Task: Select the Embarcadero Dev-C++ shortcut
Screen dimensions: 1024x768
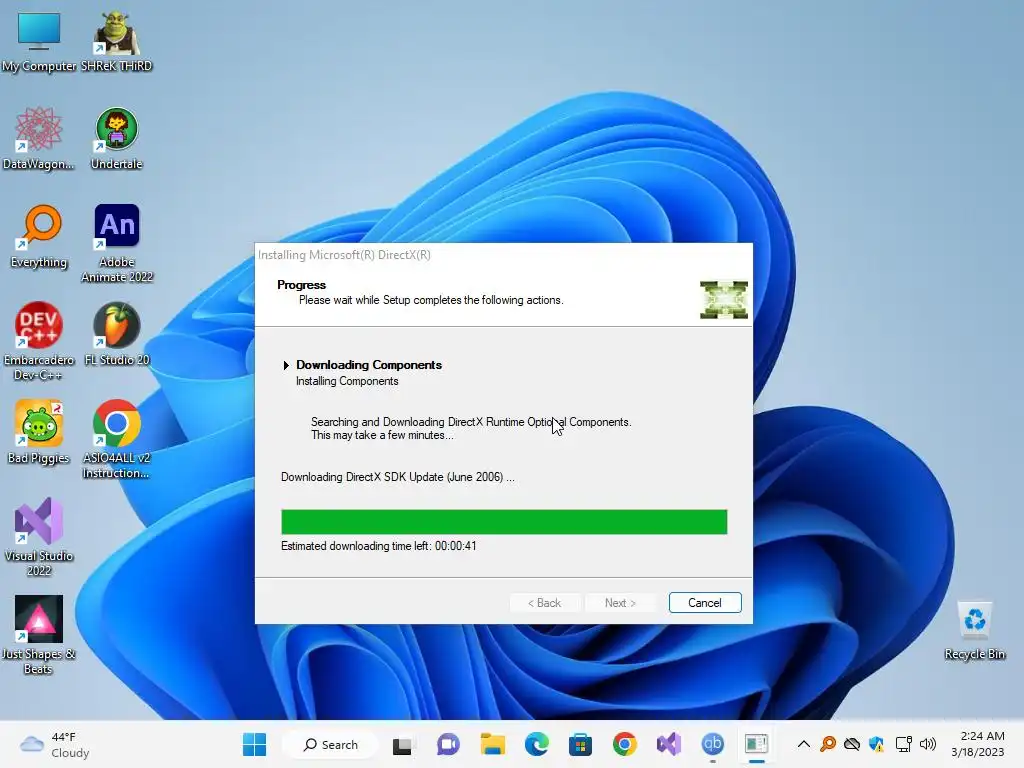Action: click(x=39, y=342)
